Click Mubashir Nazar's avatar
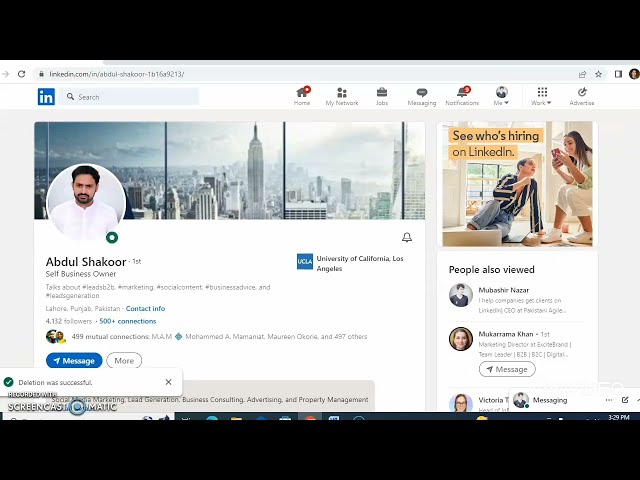This screenshot has width=640, height=480. (x=461, y=295)
